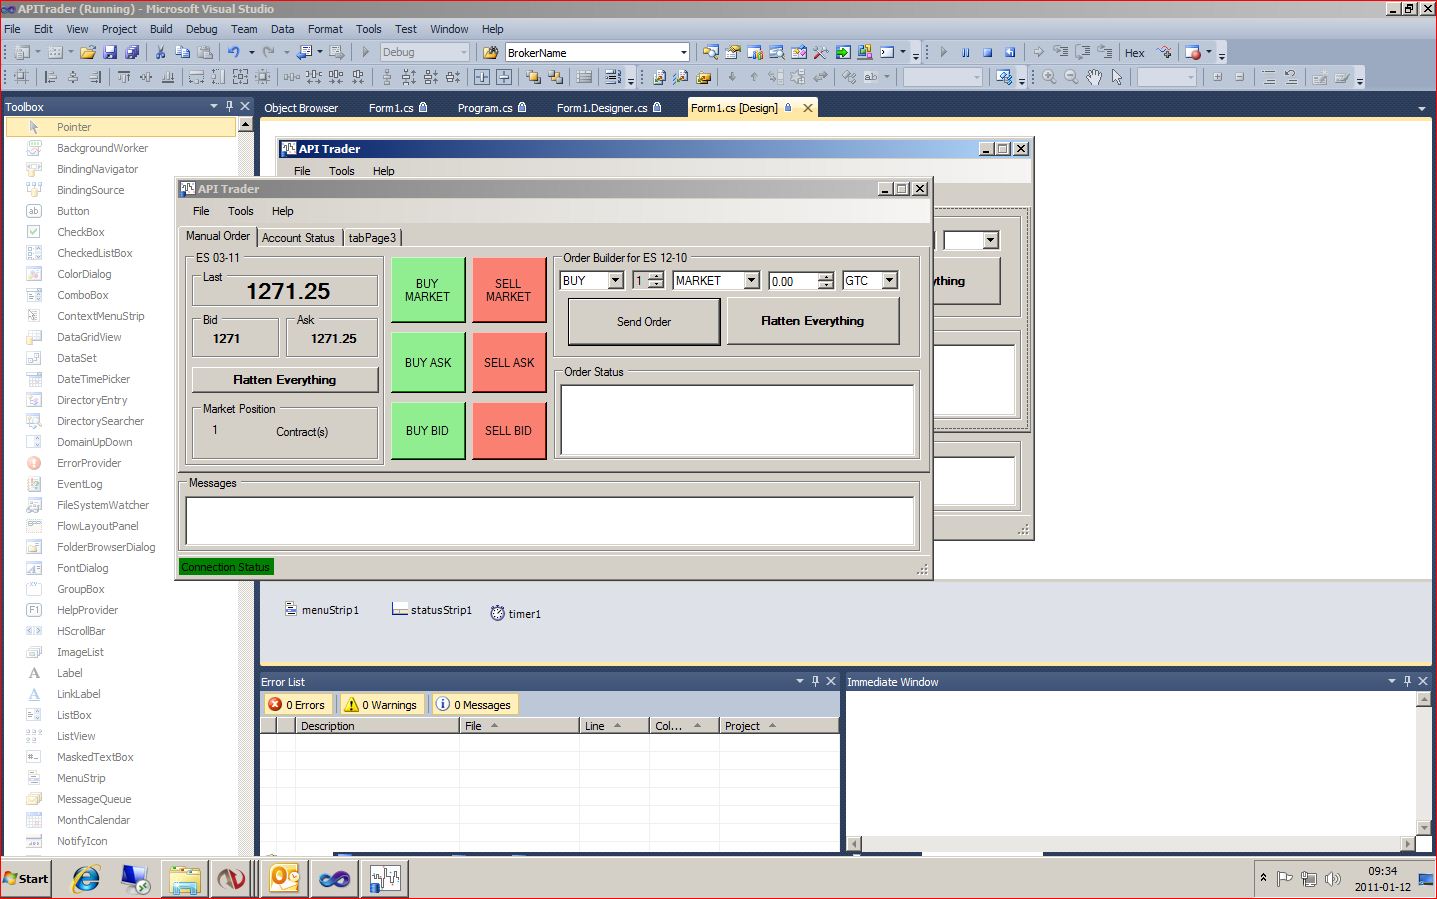
Task: Click the Send to Back layout icon
Action: point(555,77)
